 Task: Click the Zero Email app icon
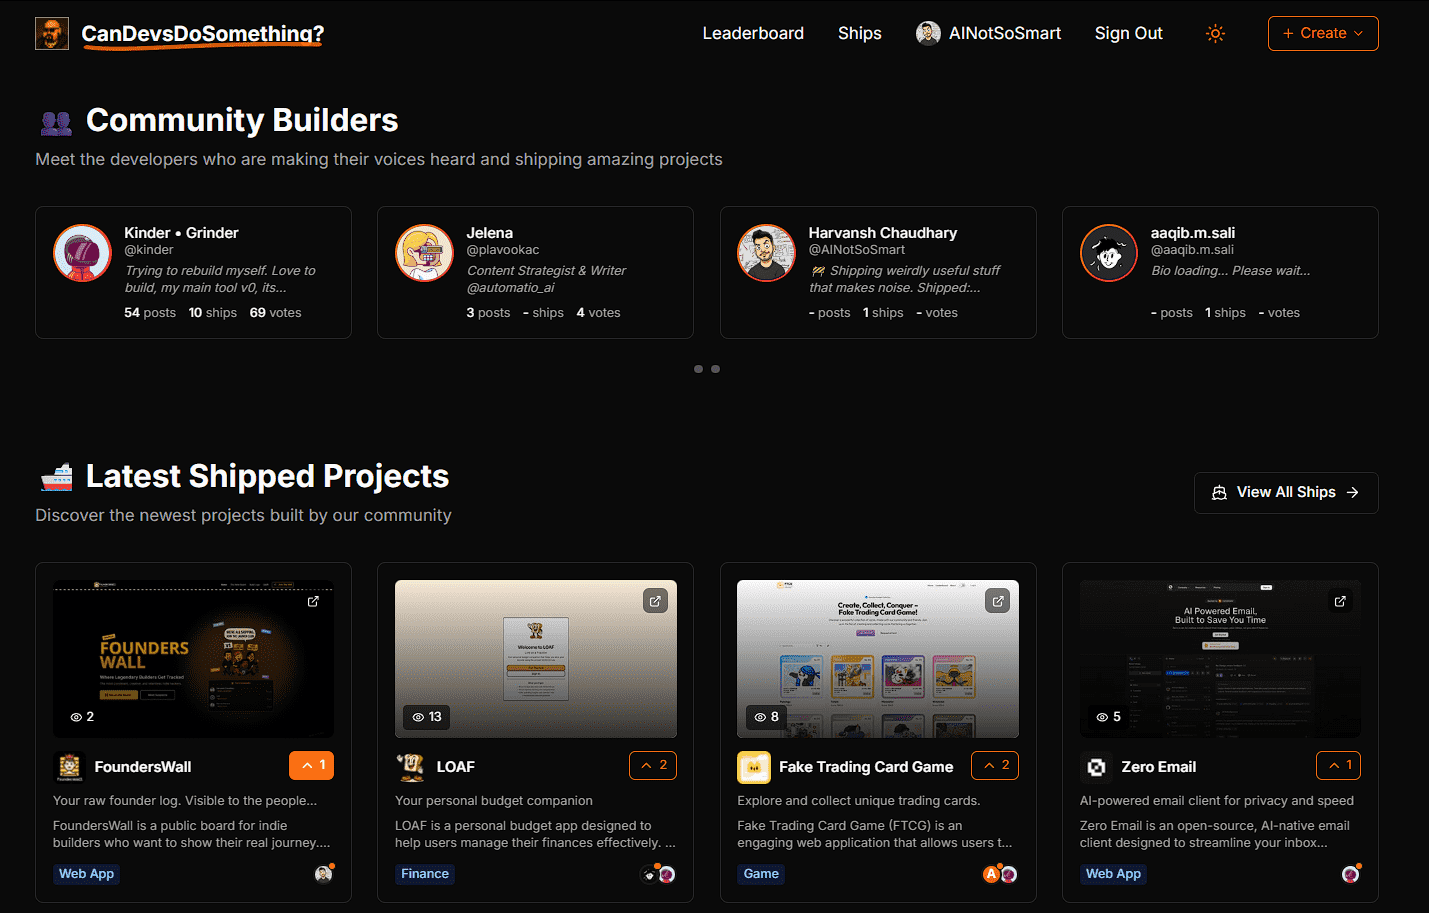pyautogui.click(x=1096, y=767)
